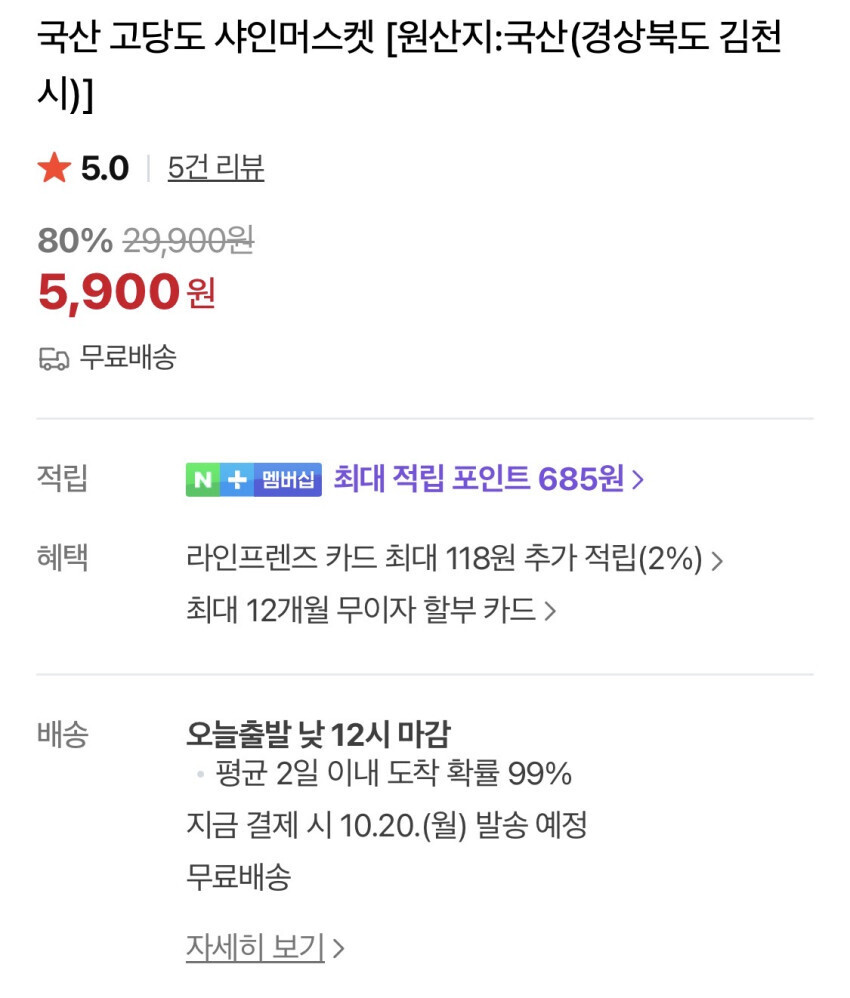Open the 최대 12개월 무이자 할부 카드 text
Image resolution: width=850 pixels, height=998 pixels.
click(x=361, y=610)
